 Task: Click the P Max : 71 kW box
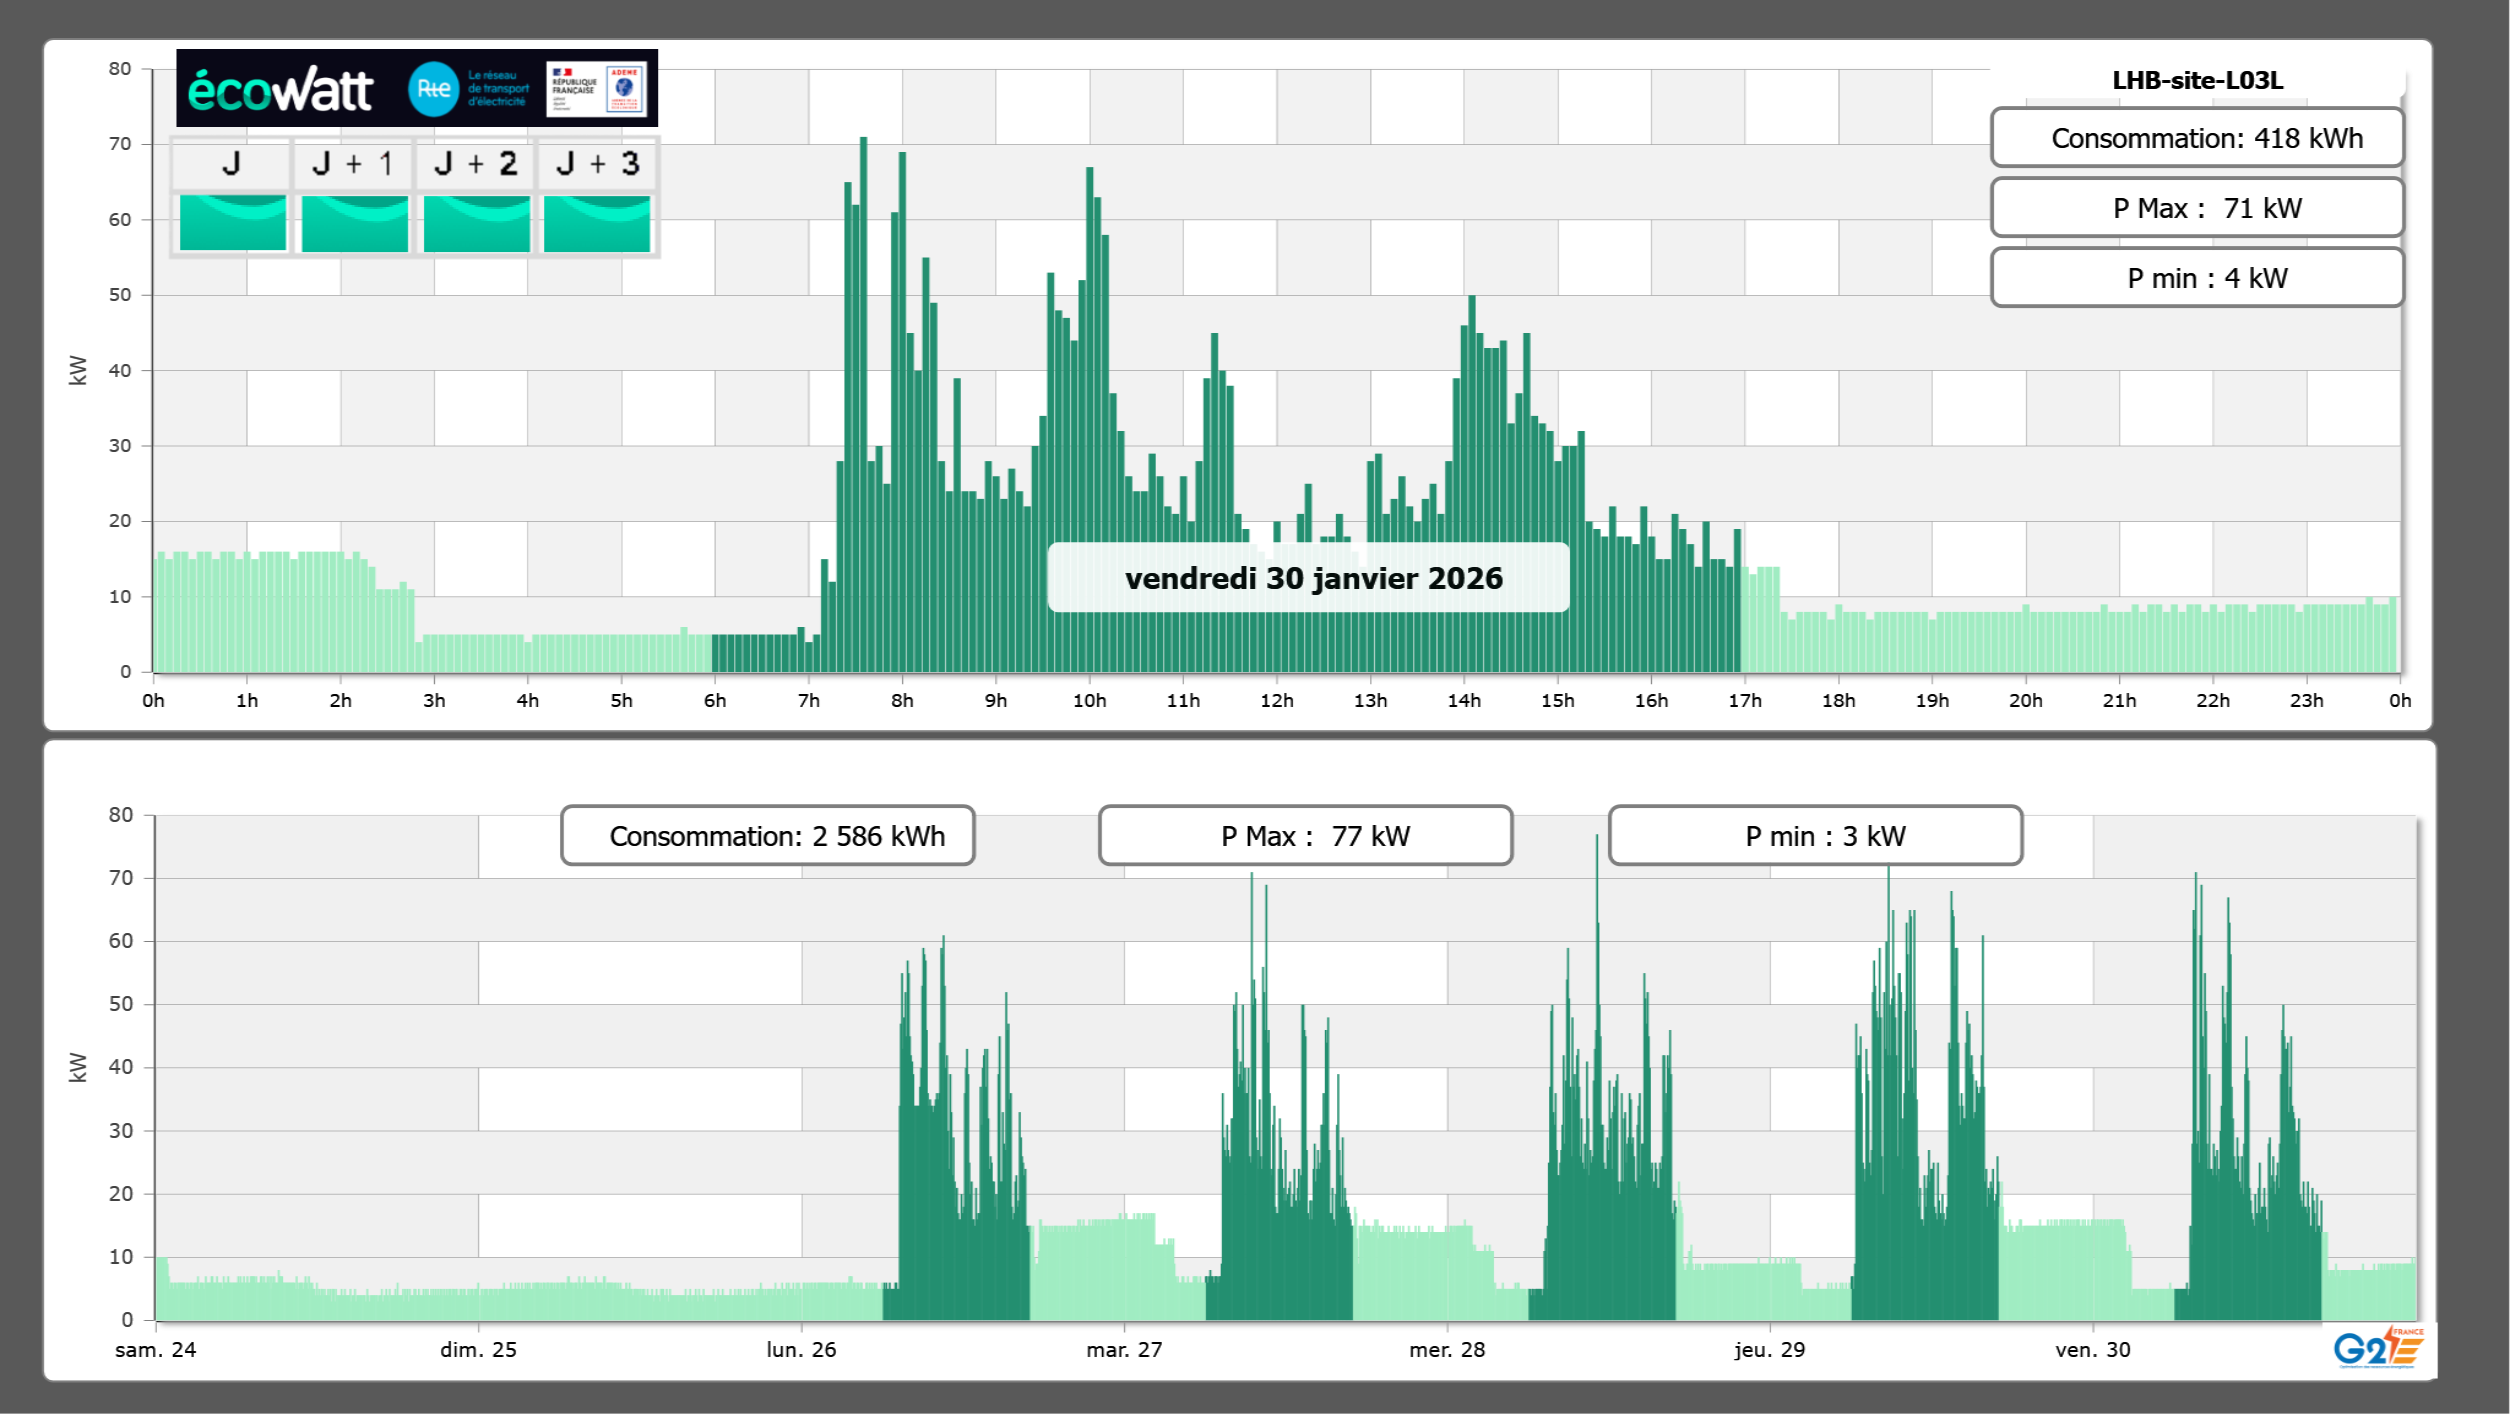tap(2196, 208)
